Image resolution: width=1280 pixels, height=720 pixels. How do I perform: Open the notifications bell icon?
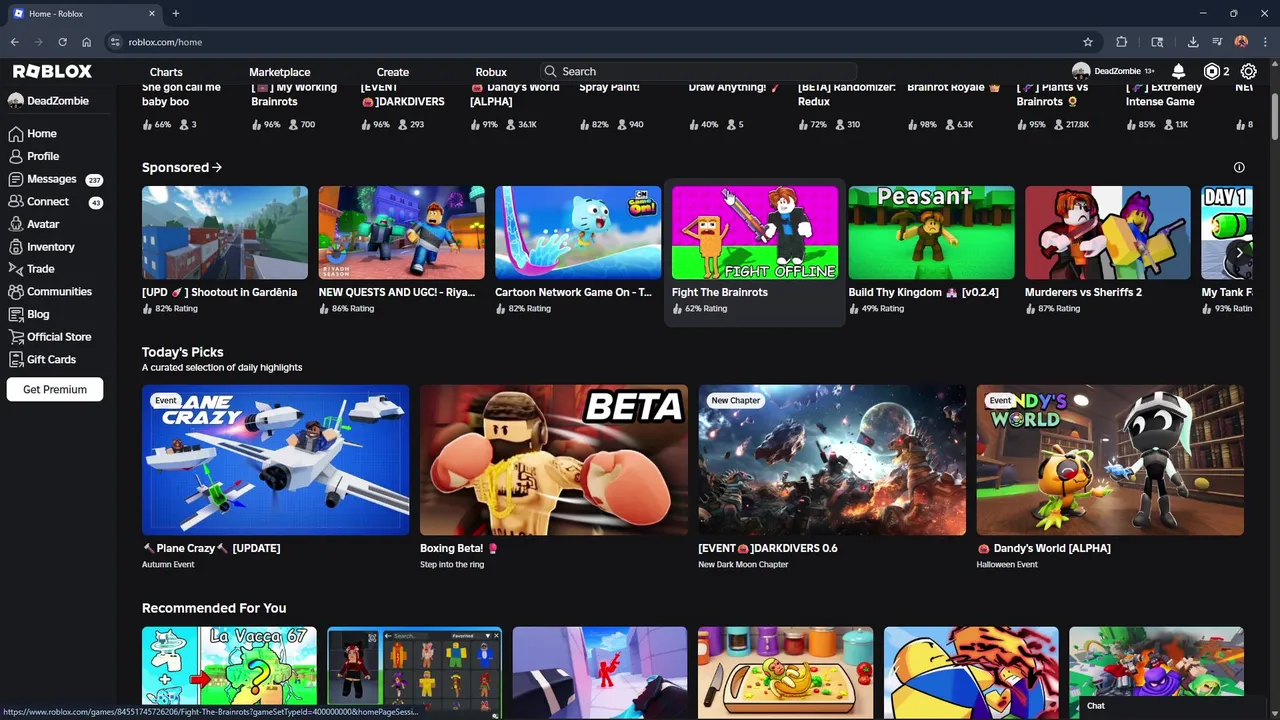(1178, 71)
